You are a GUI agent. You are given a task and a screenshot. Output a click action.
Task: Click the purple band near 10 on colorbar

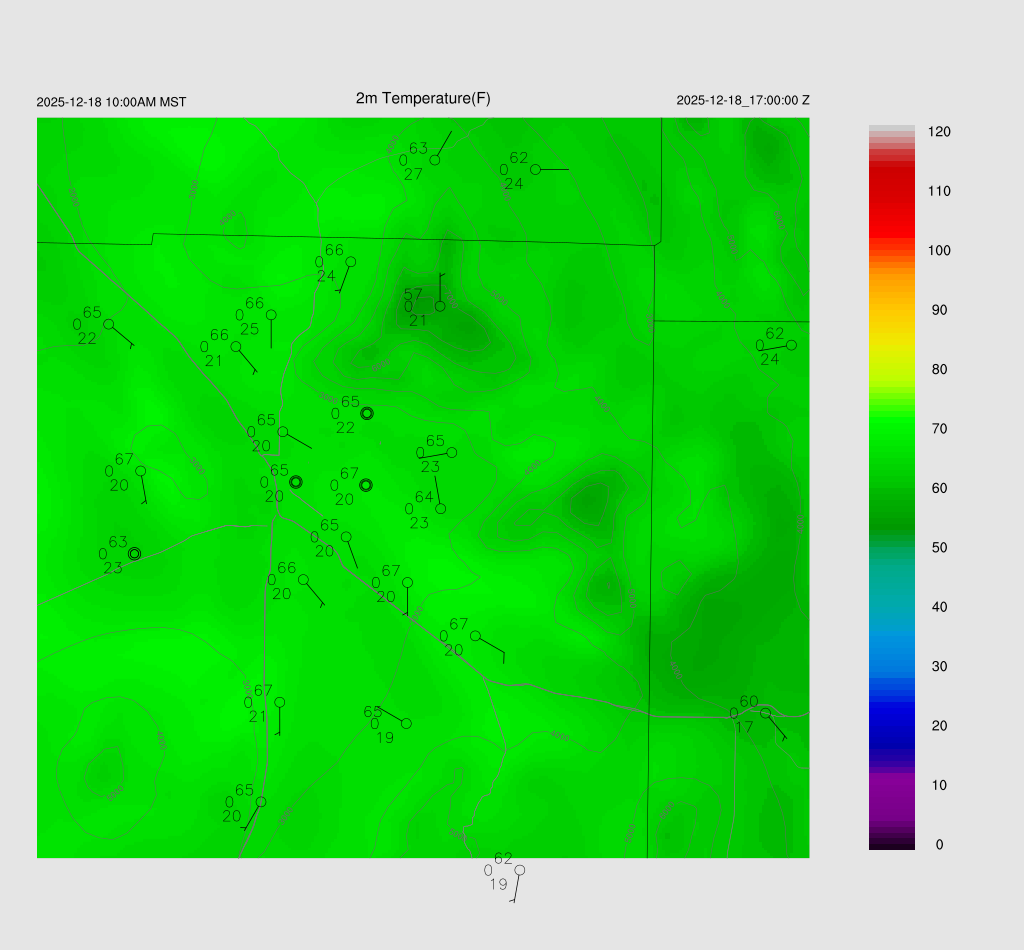coord(891,785)
